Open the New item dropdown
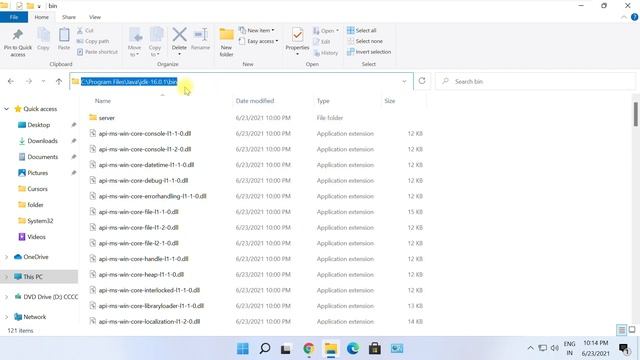 coord(257,31)
